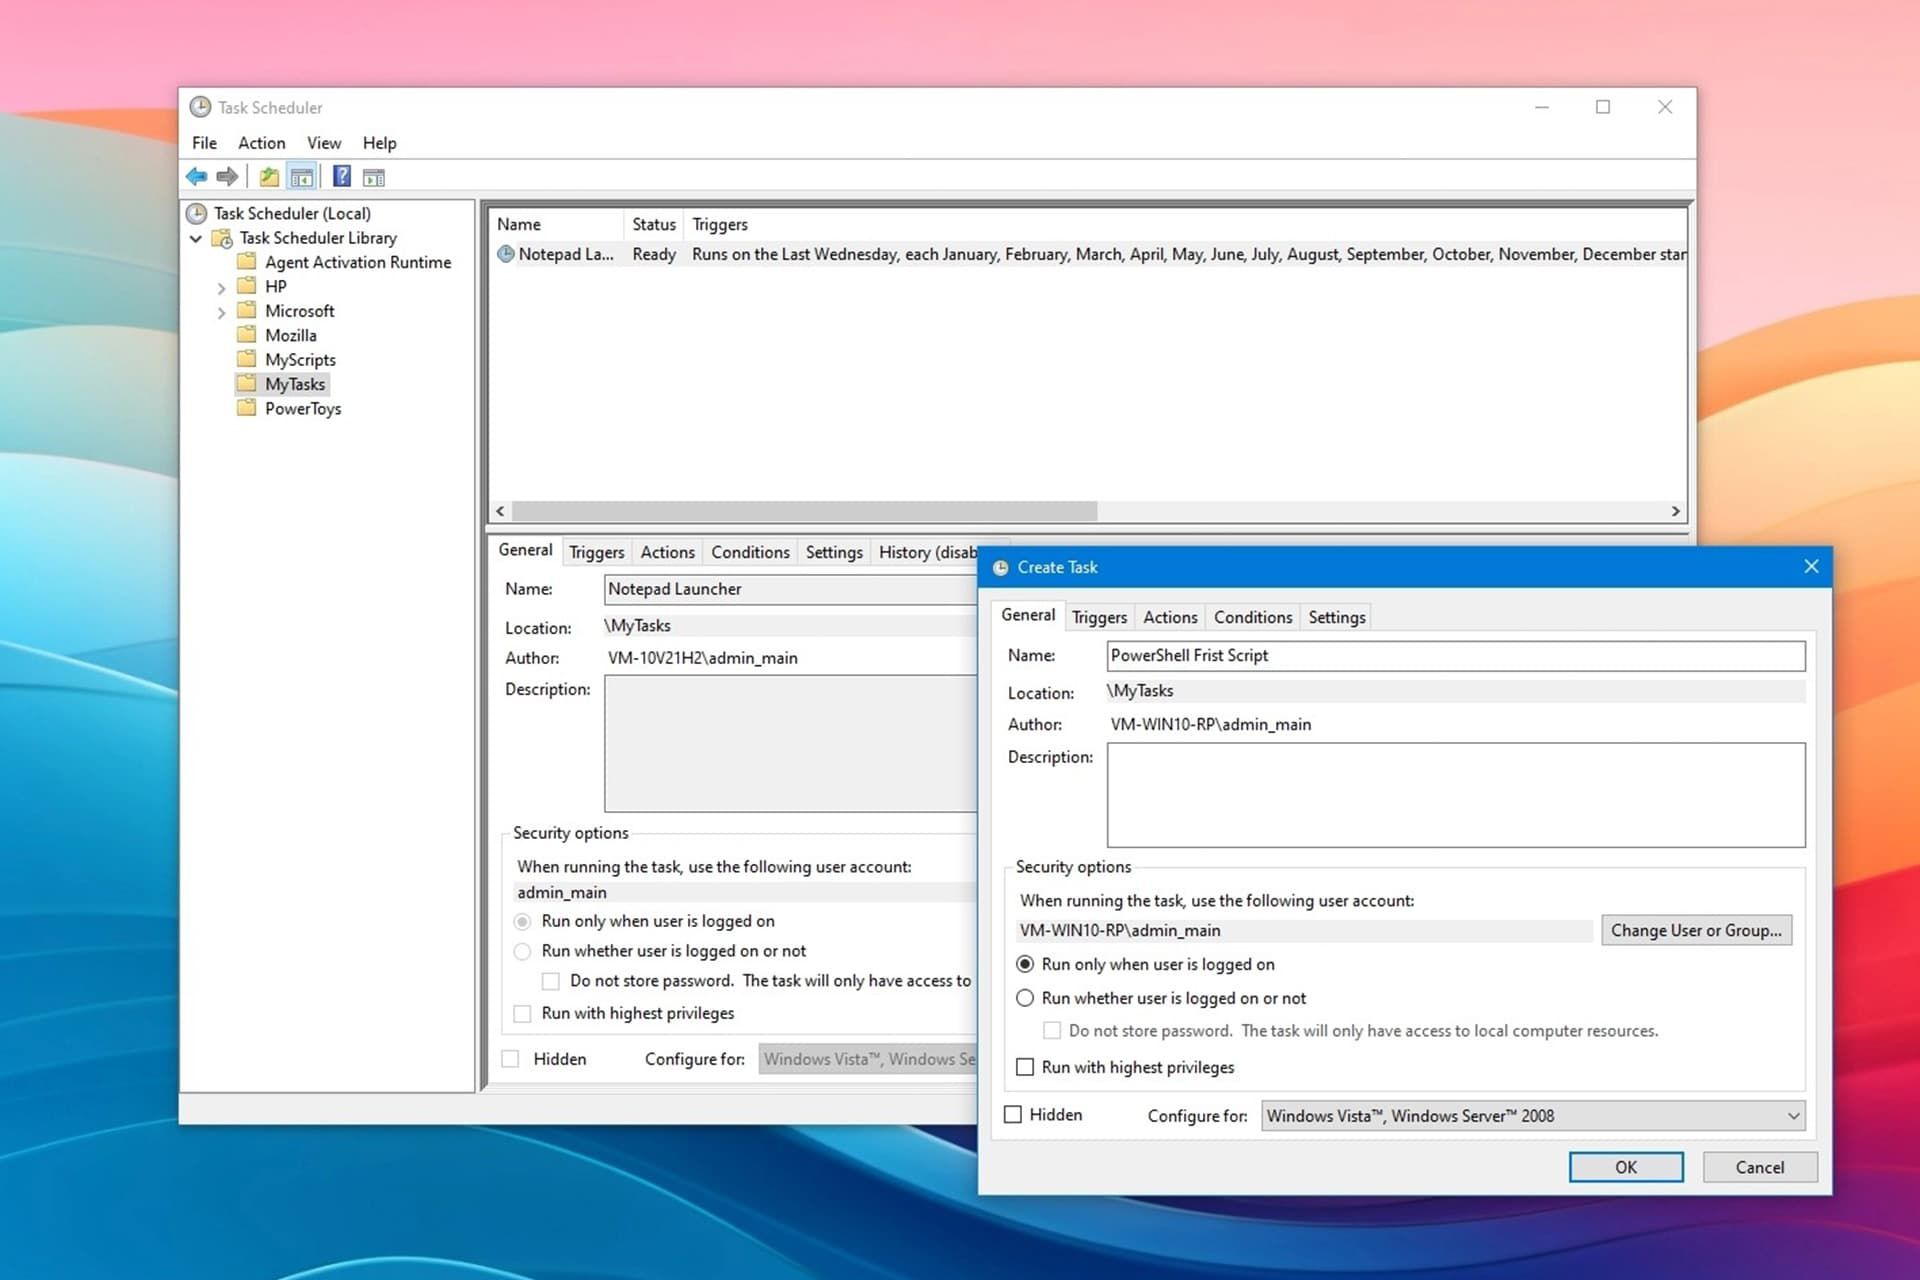The image size is (1920, 1280).
Task: Click the Notepad Launcher task clock icon
Action: coord(506,254)
